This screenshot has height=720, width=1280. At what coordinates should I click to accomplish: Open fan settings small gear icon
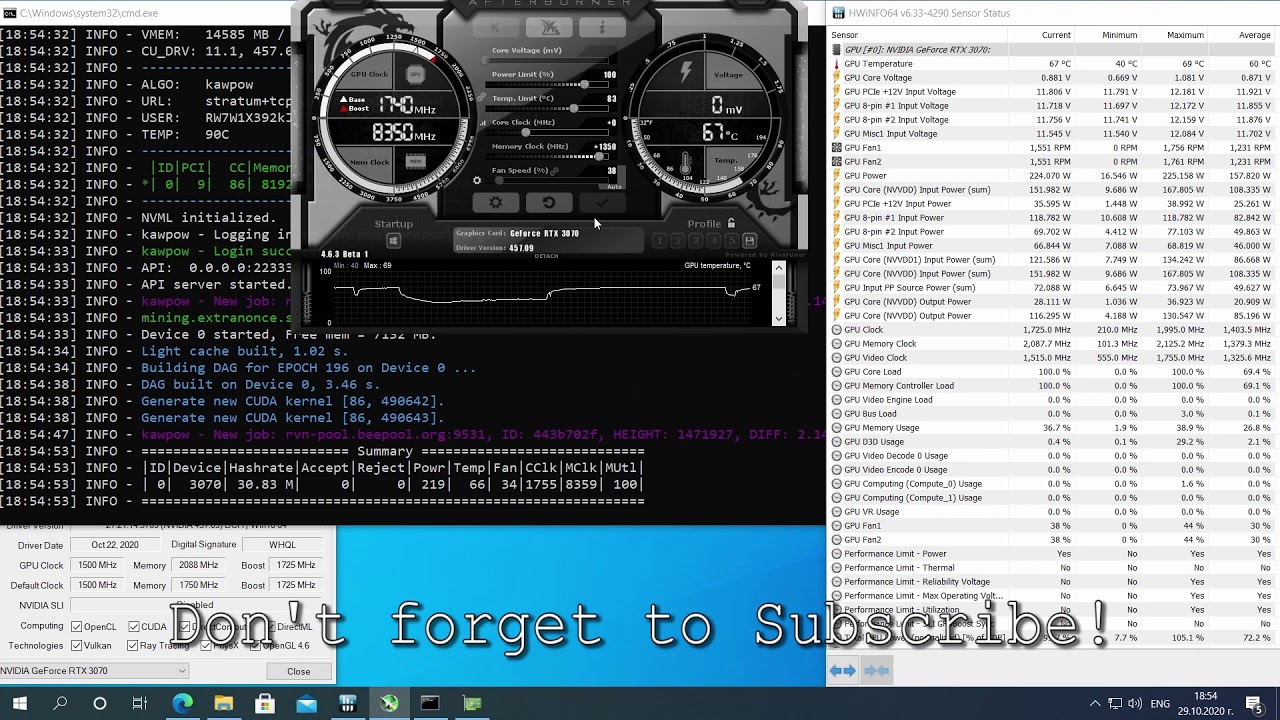click(477, 181)
